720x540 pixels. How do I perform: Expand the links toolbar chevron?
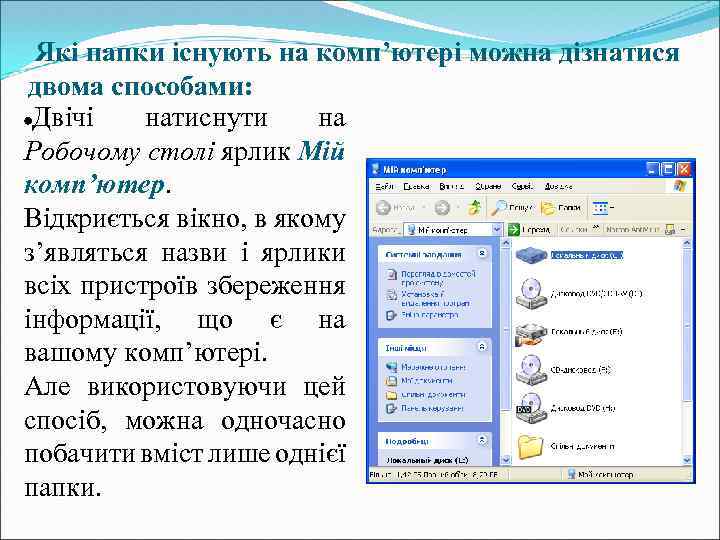(596, 228)
